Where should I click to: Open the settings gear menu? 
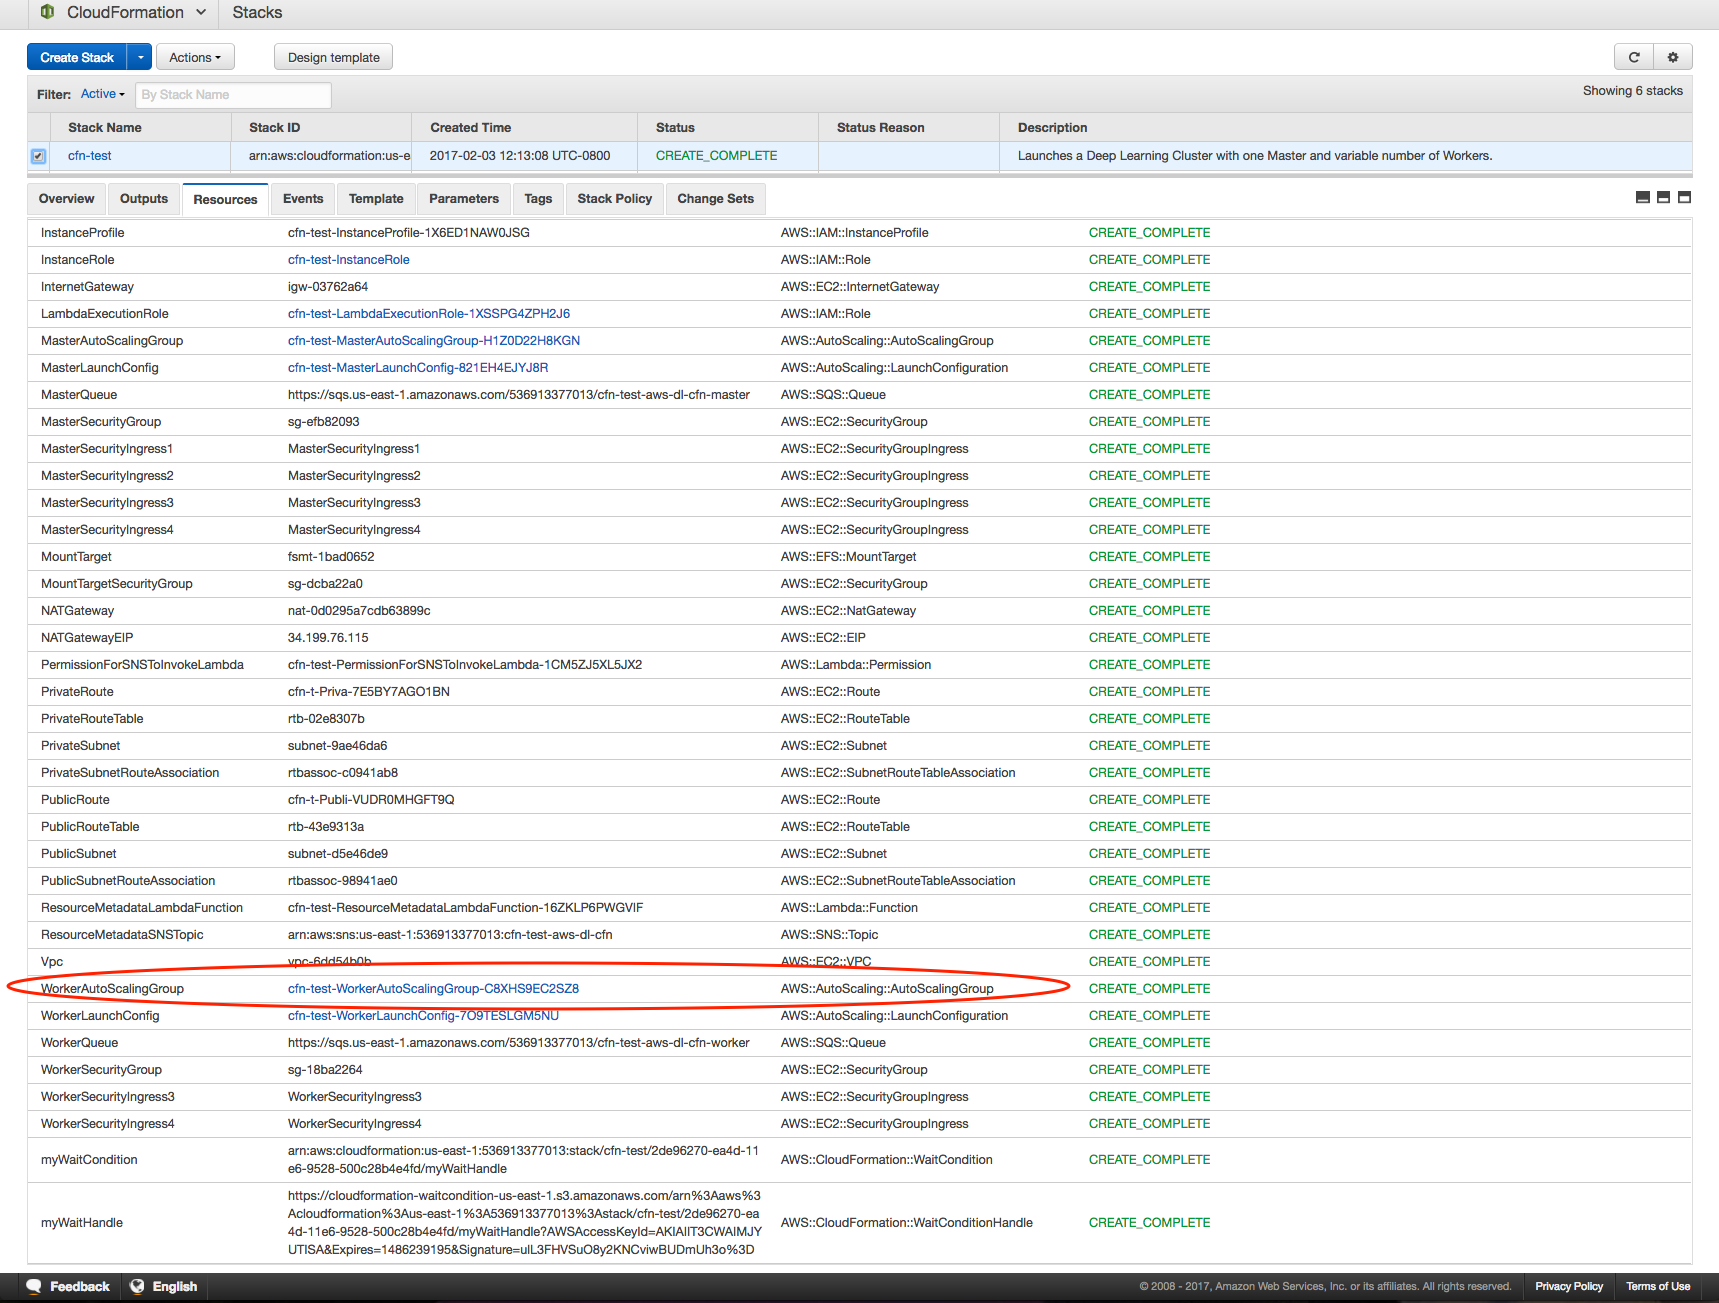click(x=1673, y=57)
